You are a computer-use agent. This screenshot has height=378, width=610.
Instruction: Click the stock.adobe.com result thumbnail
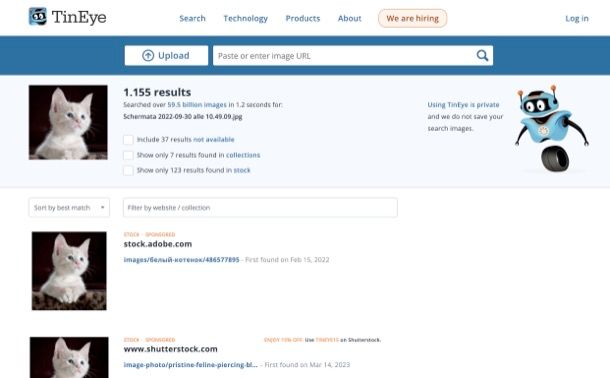point(69,271)
